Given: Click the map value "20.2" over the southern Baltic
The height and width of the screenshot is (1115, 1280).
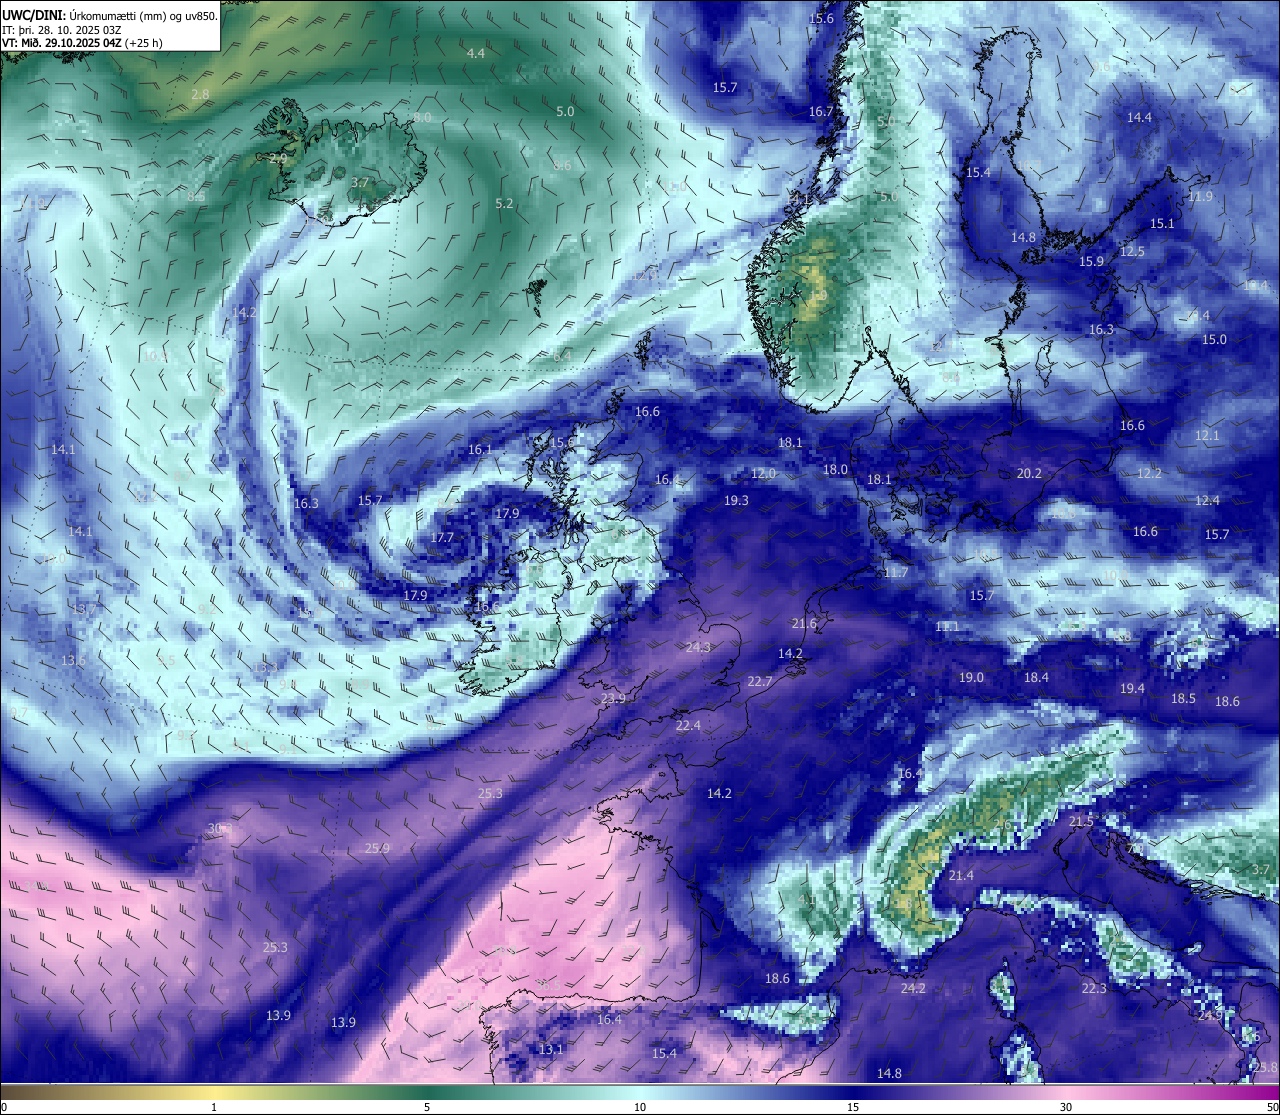Looking at the screenshot, I should [x=1029, y=473].
